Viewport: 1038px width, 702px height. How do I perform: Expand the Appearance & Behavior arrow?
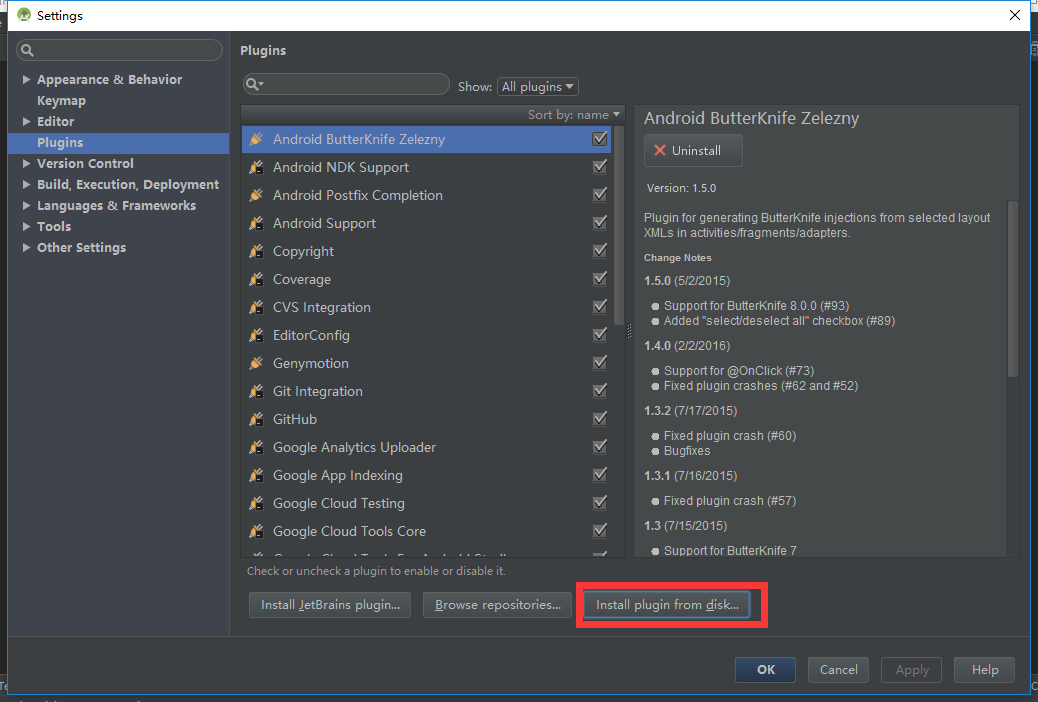point(26,79)
